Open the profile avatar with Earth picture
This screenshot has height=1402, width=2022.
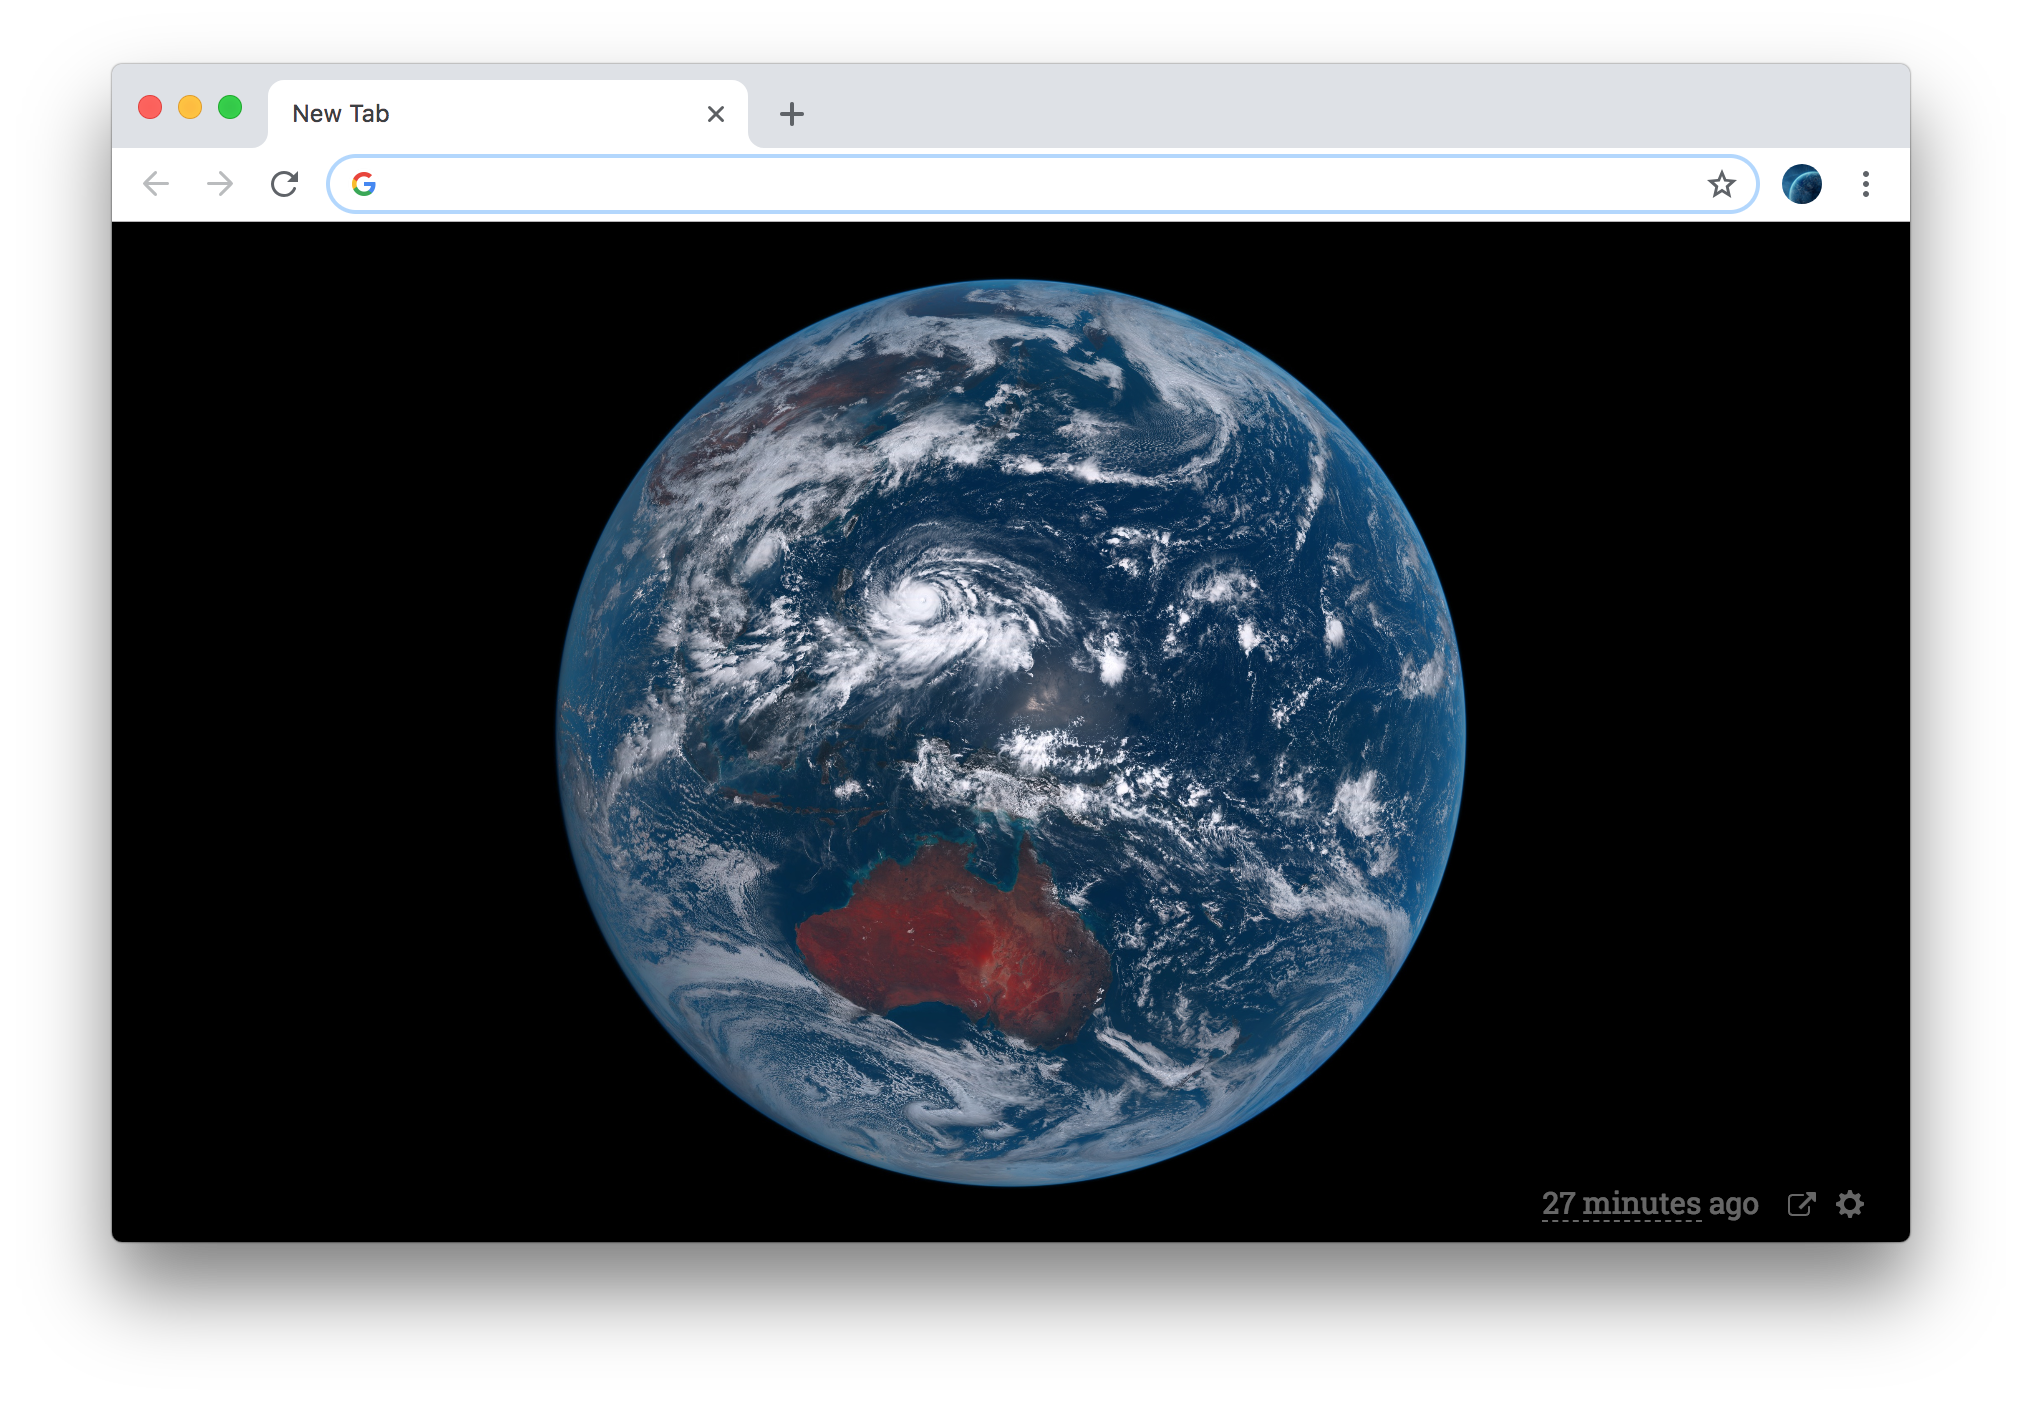(x=1801, y=184)
